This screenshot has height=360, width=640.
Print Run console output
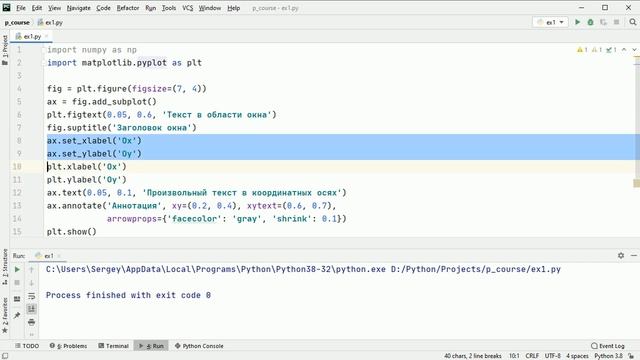[x=31, y=322]
